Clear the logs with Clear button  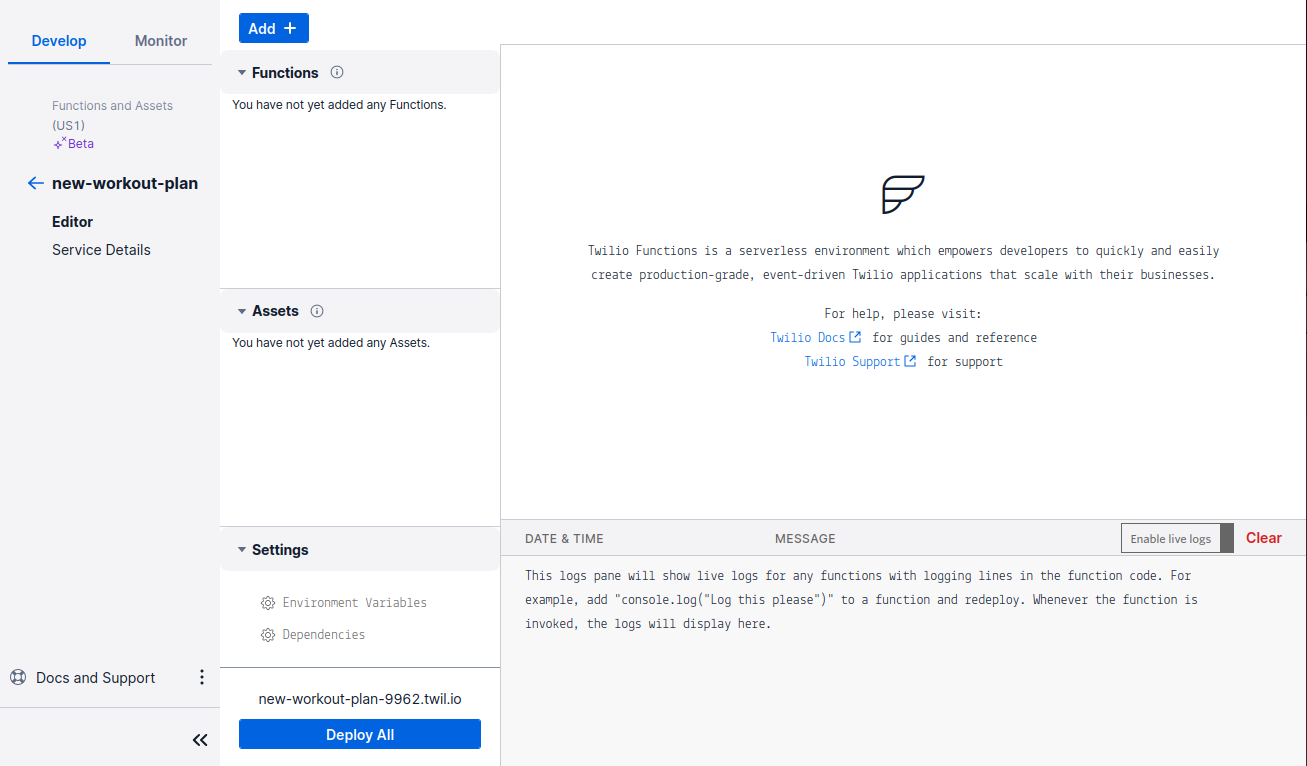pos(1264,538)
